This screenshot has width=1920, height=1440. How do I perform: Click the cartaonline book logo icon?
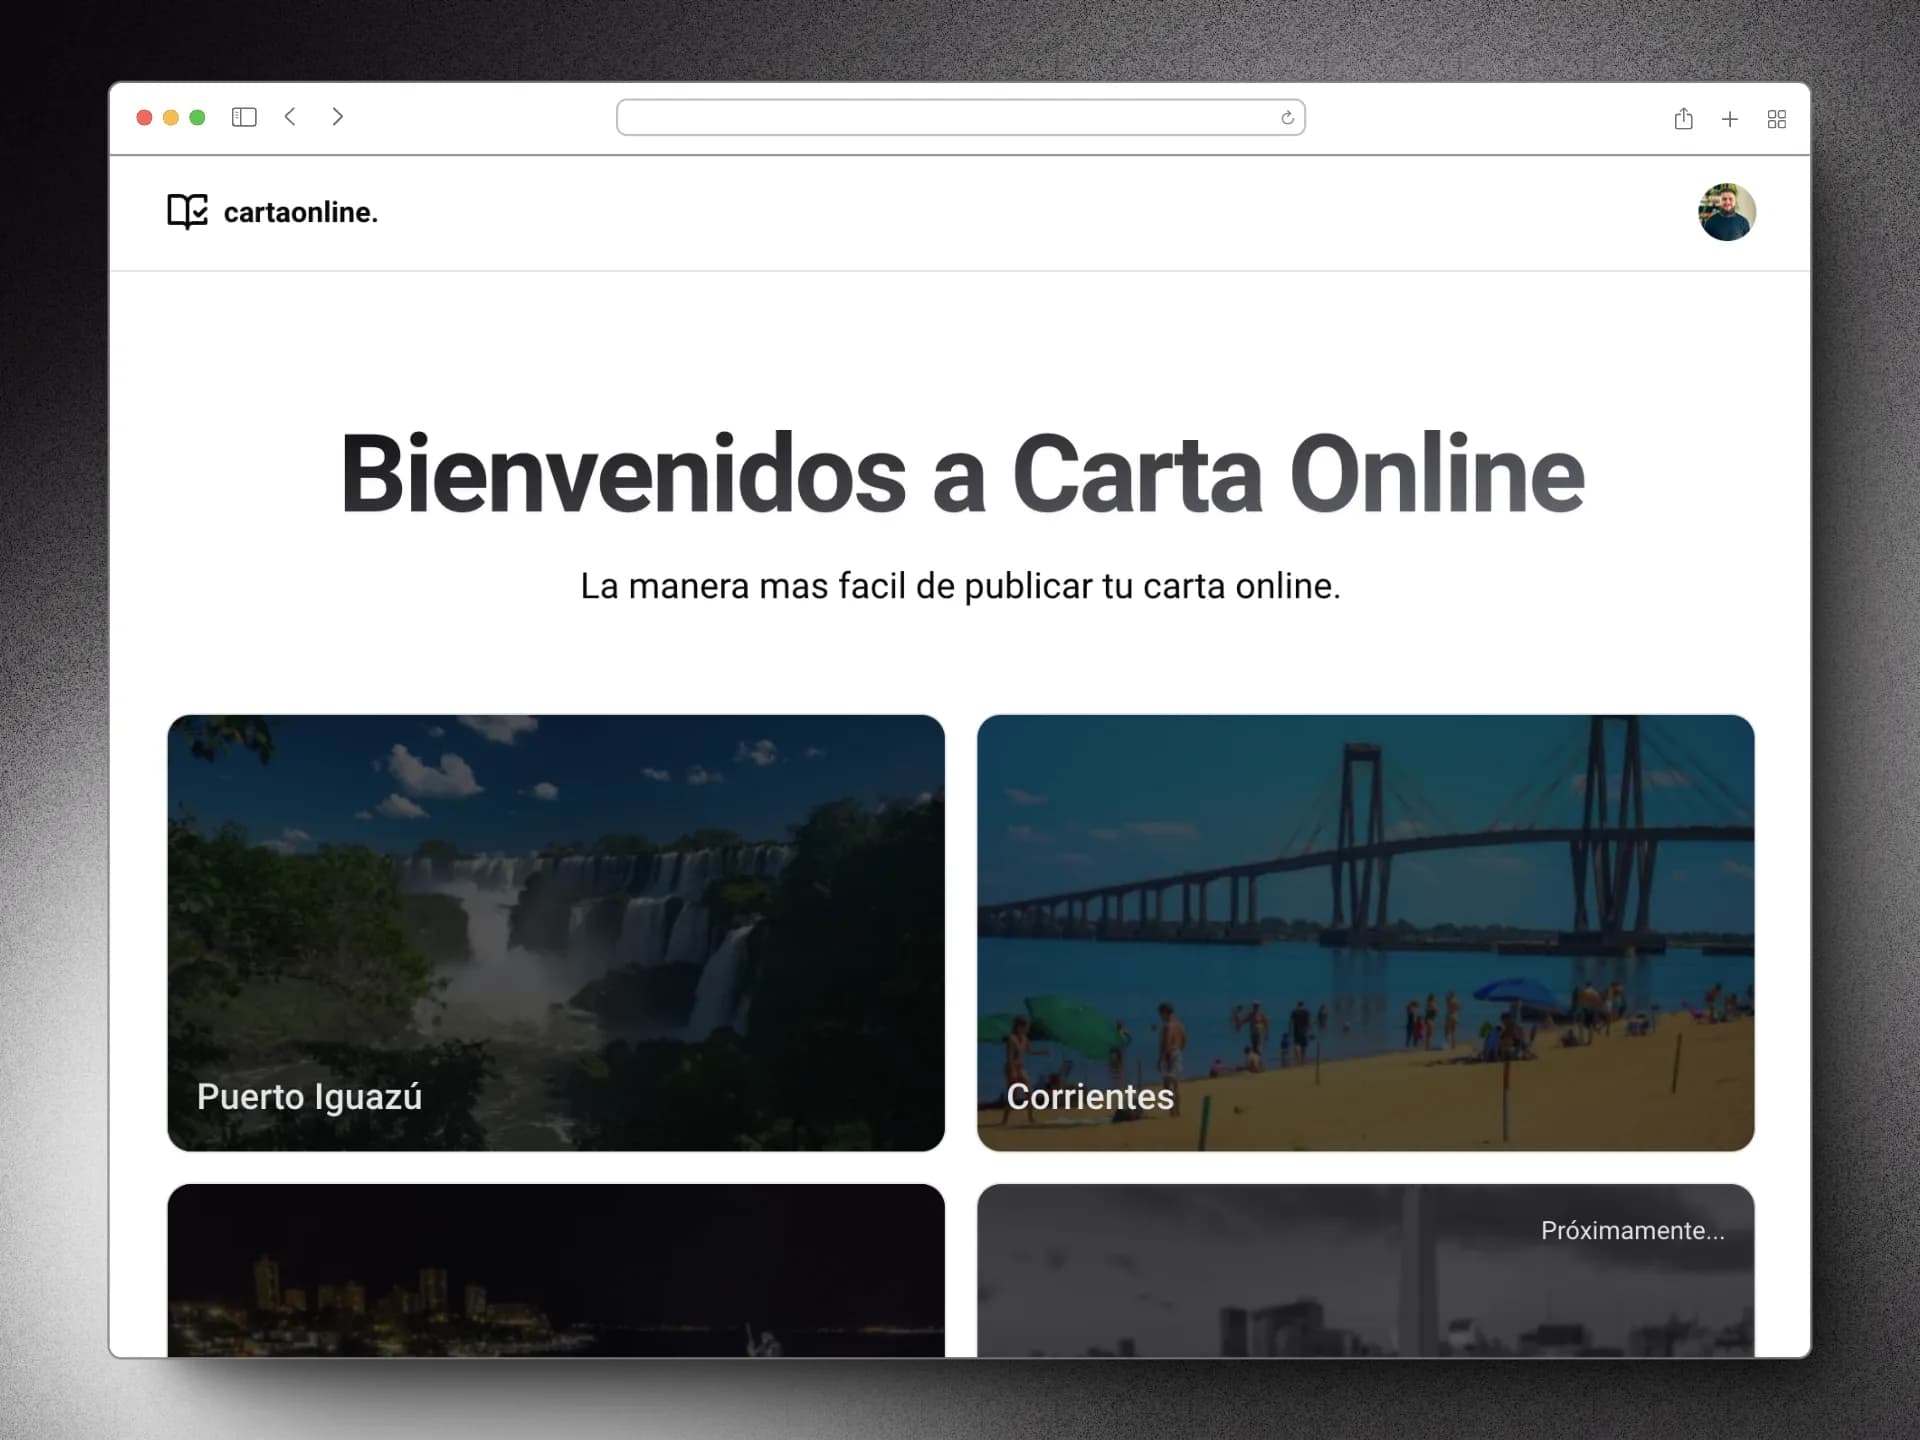[x=188, y=212]
